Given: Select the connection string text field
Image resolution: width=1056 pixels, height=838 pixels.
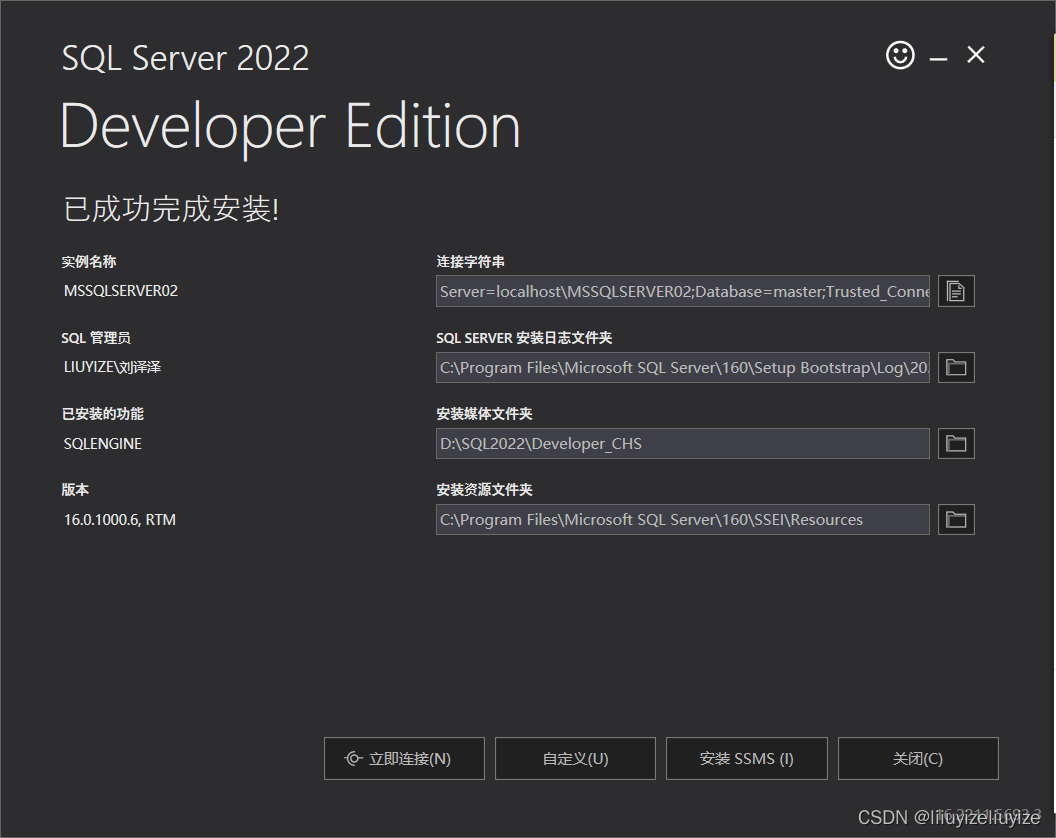Looking at the screenshot, I should pyautogui.click(x=683, y=291).
